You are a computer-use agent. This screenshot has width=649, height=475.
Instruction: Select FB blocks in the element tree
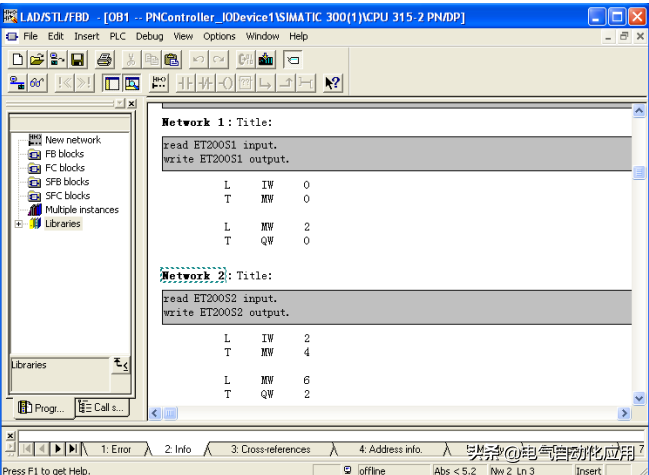(x=64, y=154)
